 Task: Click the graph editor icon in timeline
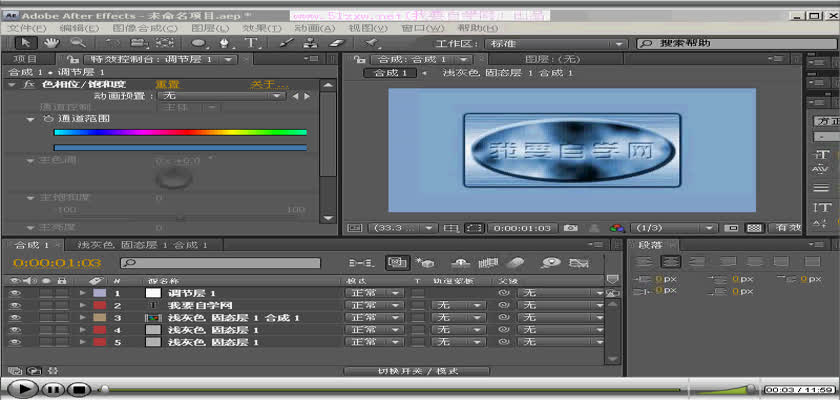[578, 263]
